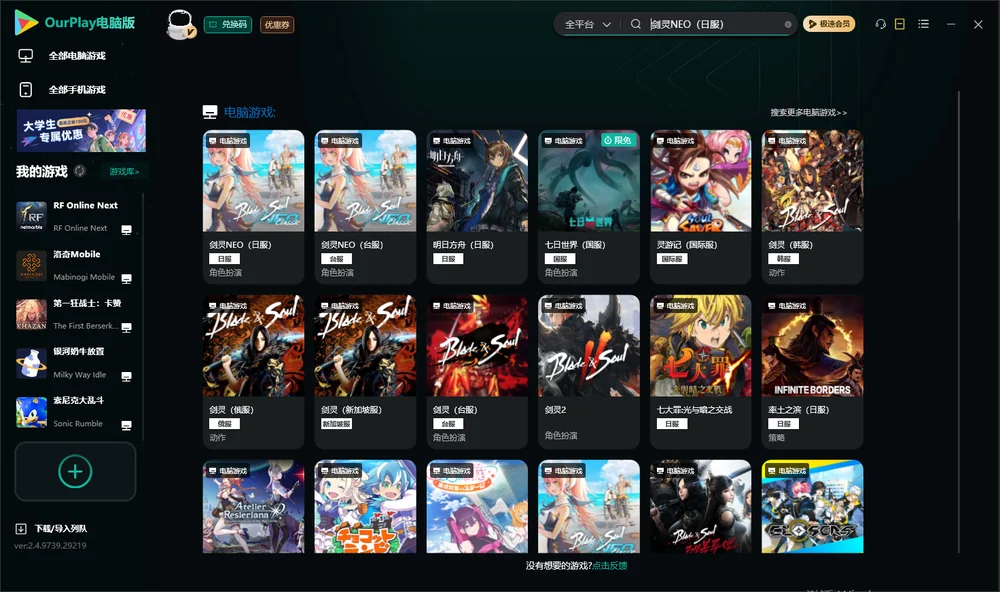1000x592 pixels.
Task: Open Atelier Resleriana game card
Action: (253, 507)
